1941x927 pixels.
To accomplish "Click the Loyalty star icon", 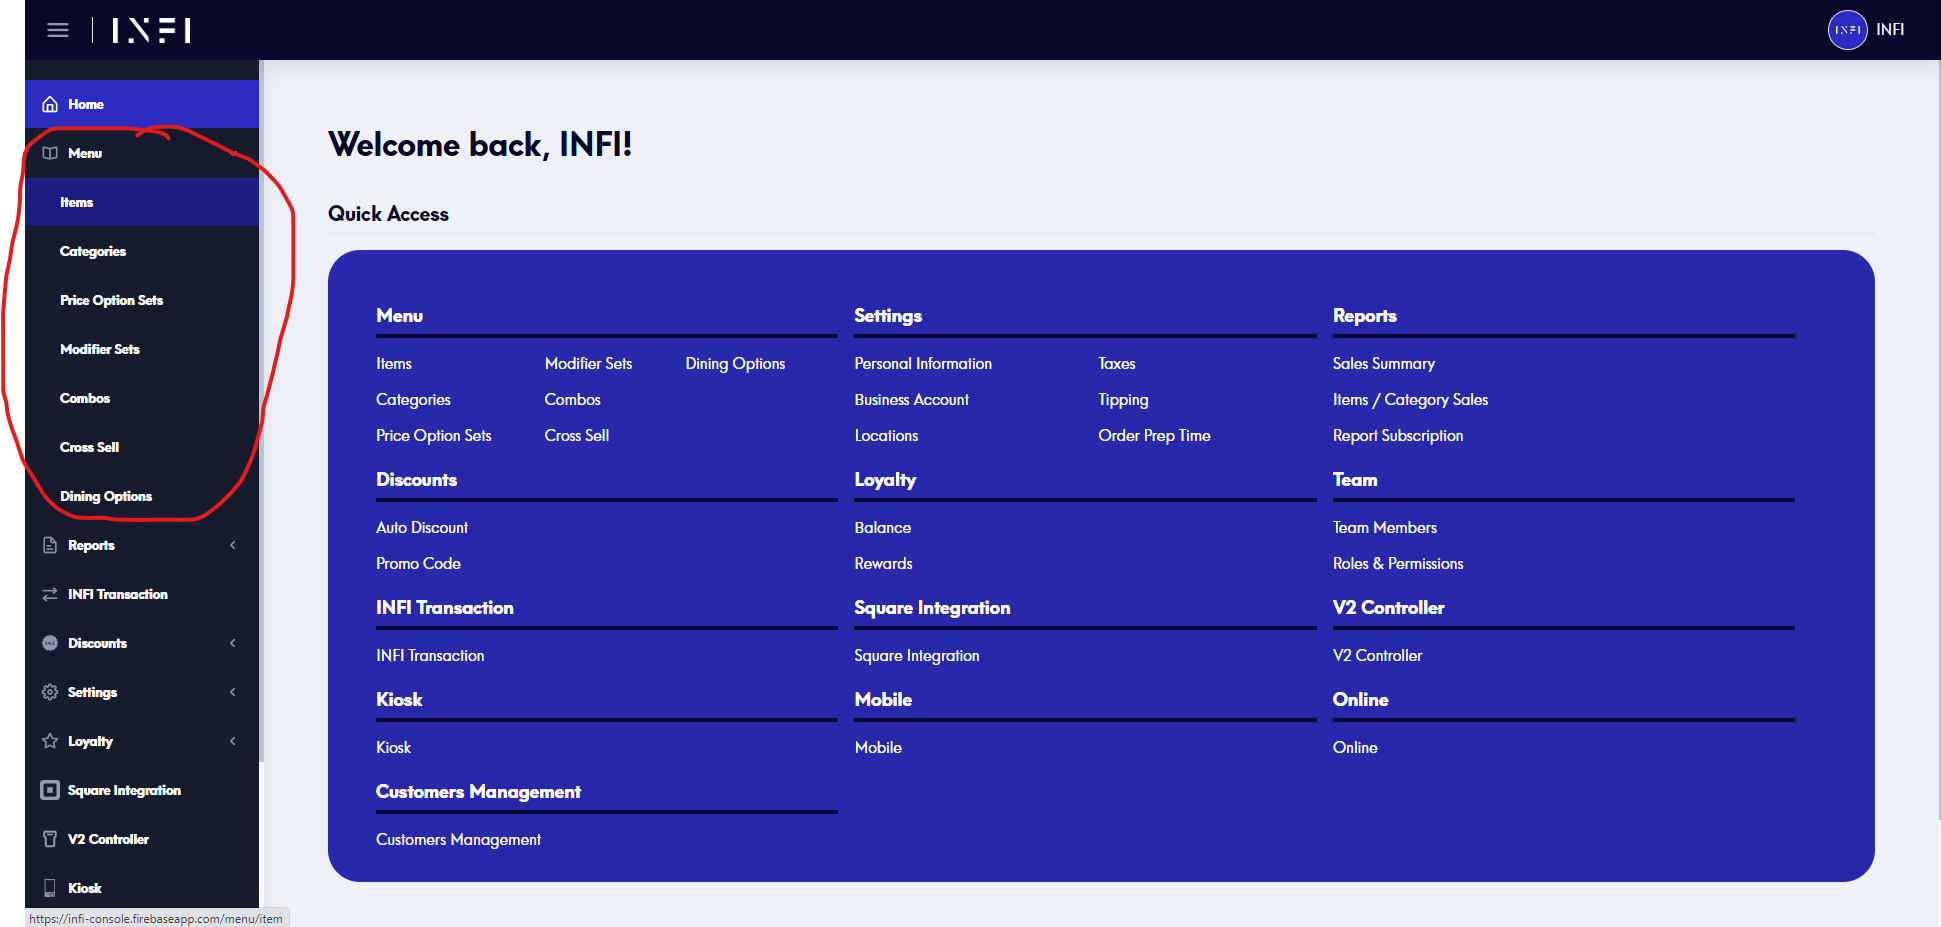I will click(50, 741).
